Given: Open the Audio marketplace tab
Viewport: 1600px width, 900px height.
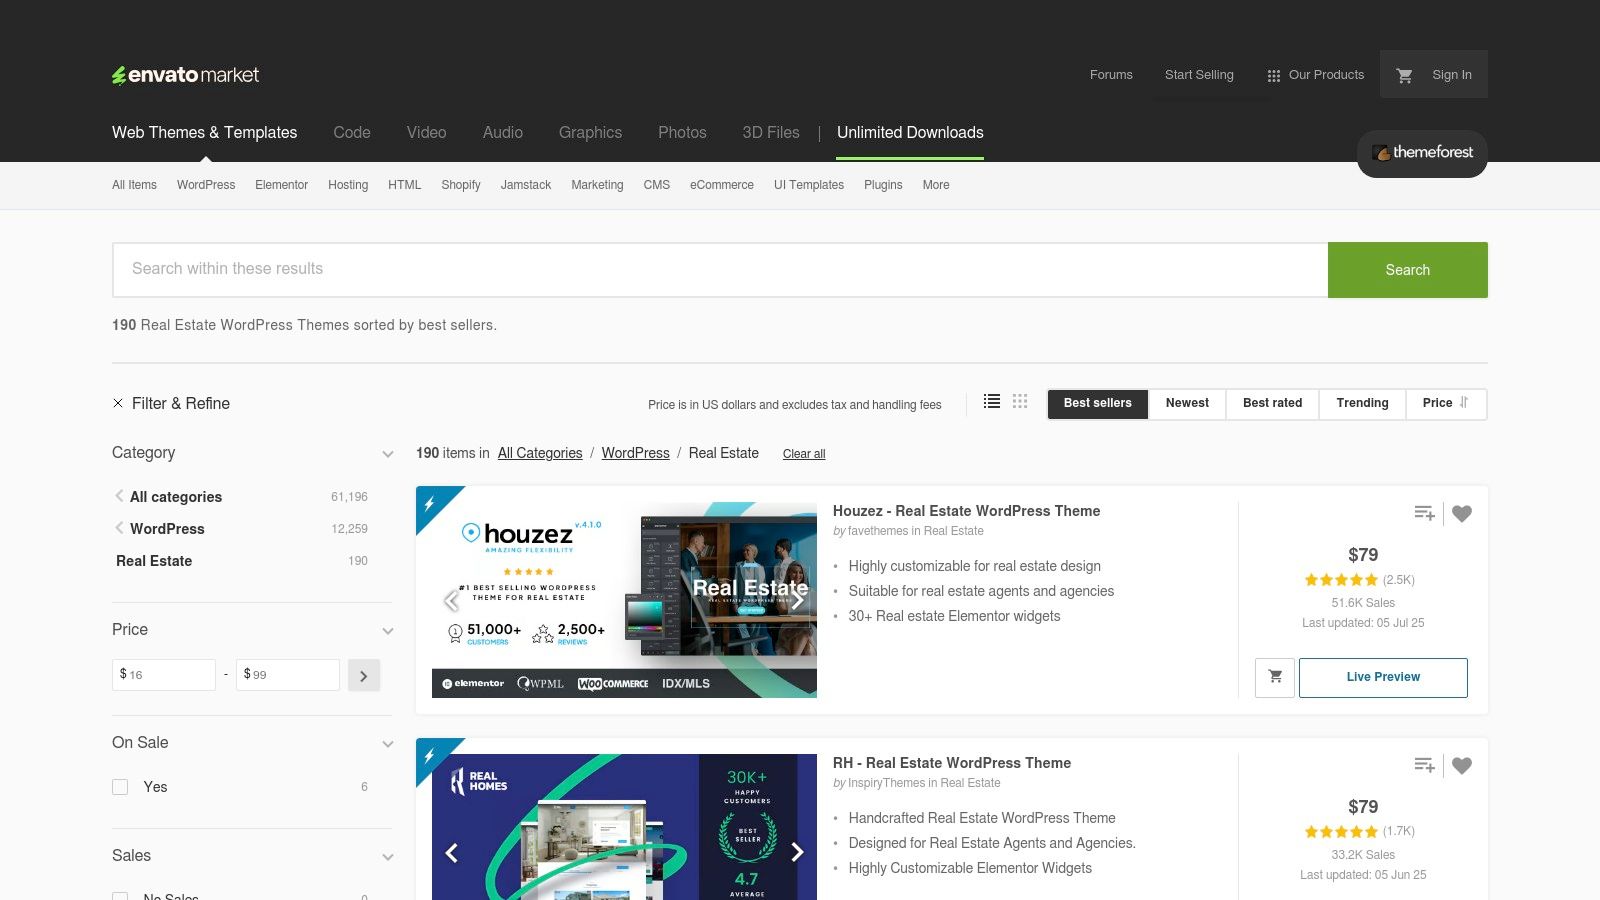Looking at the screenshot, I should [503, 132].
